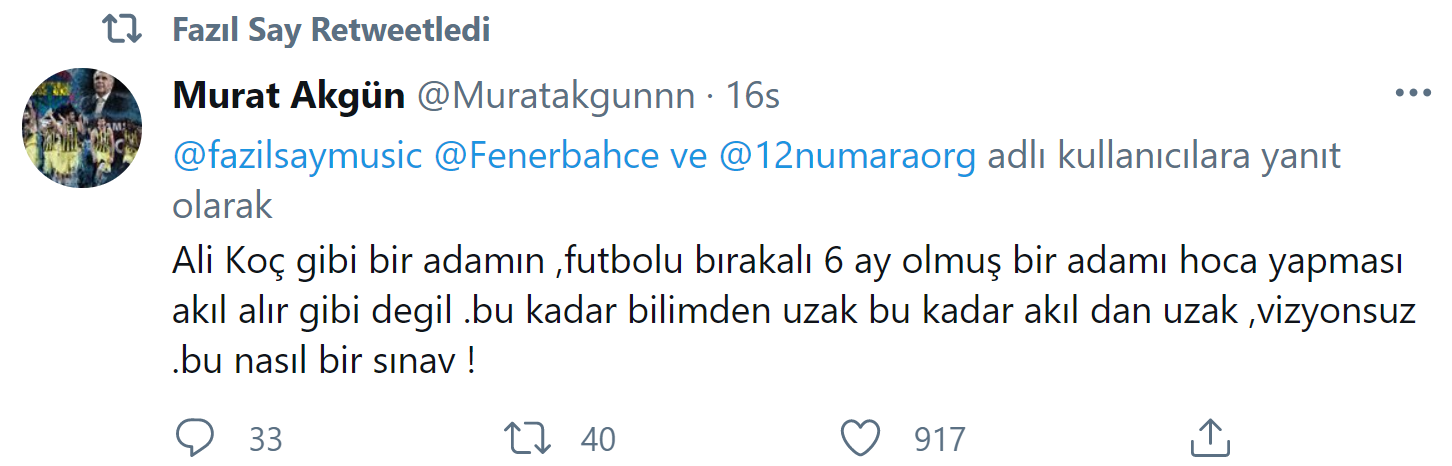Click the 'bu nasıl bir sınav' line

(x=322, y=362)
